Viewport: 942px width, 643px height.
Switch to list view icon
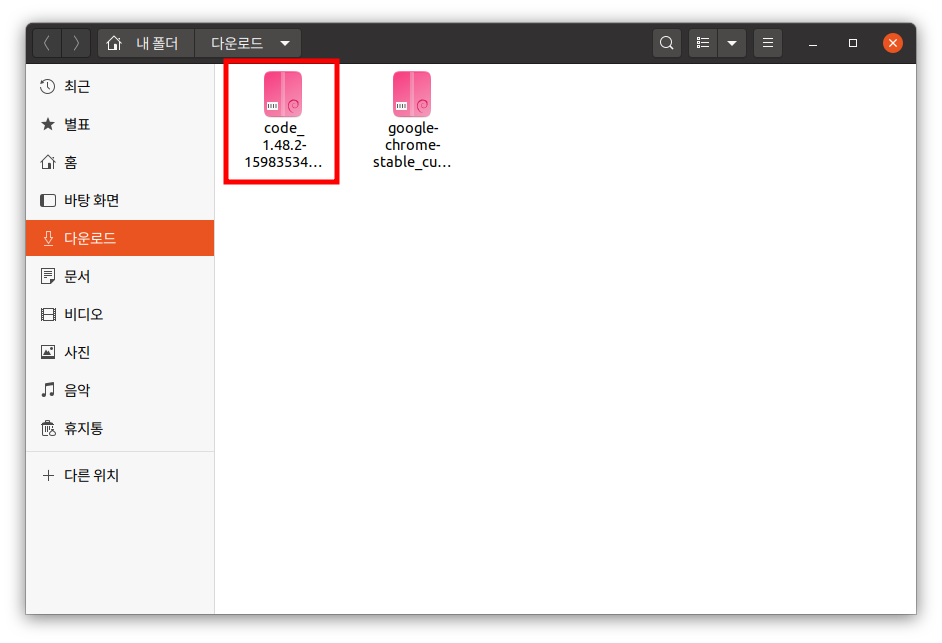(x=703, y=43)
